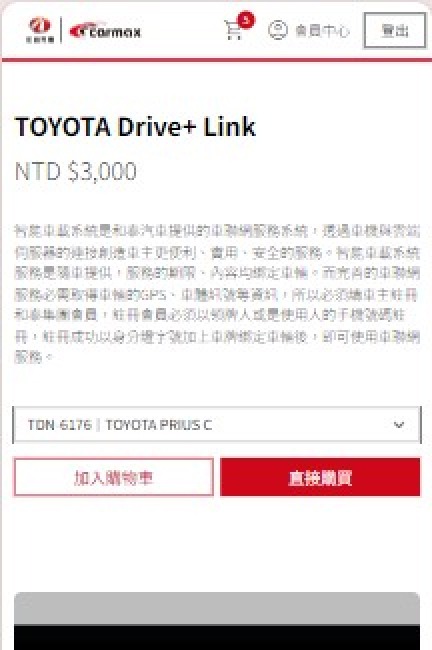Click the TOYOTA Drive+ Link product title
Image resolution: width=432 pixels, height=650 pixels.
pyautogui.click(x=135, y=127)
